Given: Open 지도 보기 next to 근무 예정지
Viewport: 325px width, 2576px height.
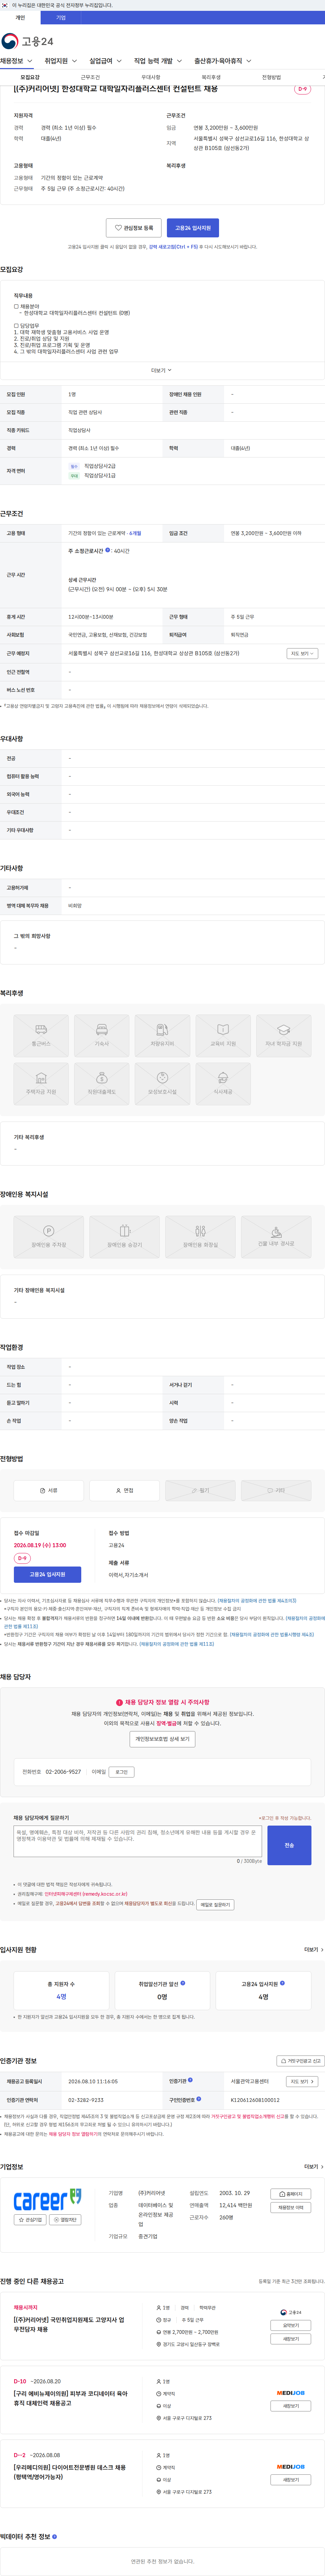Looking at the screenshot, I should pyautogui.click(x=302, y=653).
